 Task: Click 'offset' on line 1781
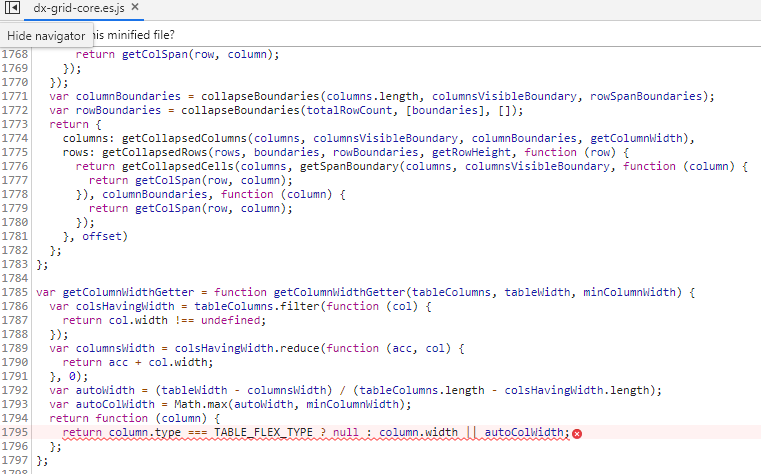pos(101,236)
